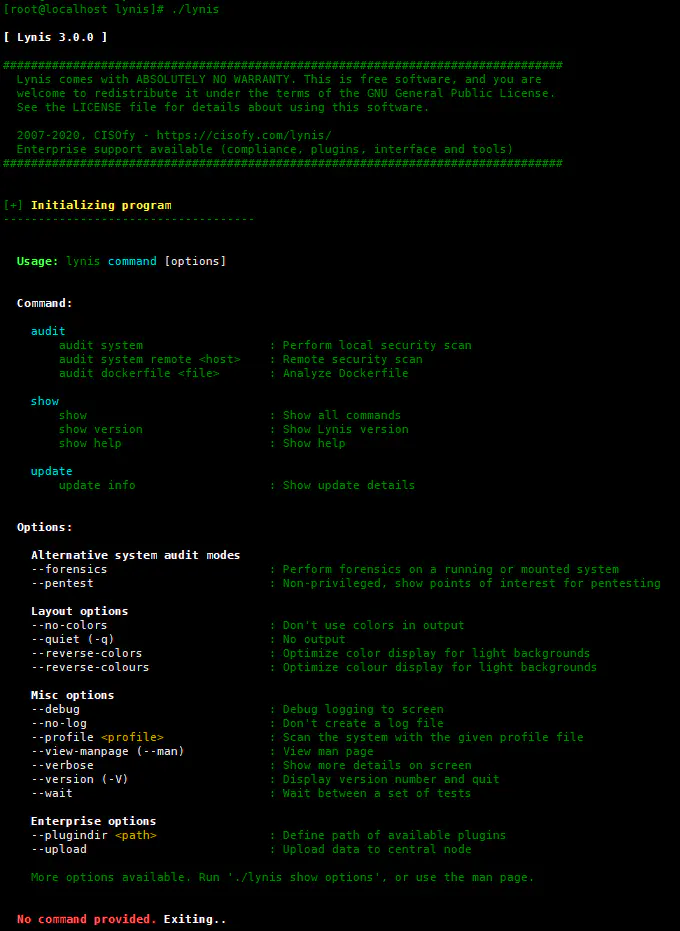The width and height of the screenshot is (680, 931).
Task: Click the 'Initializing program' heading
Action: coord(101,205)
